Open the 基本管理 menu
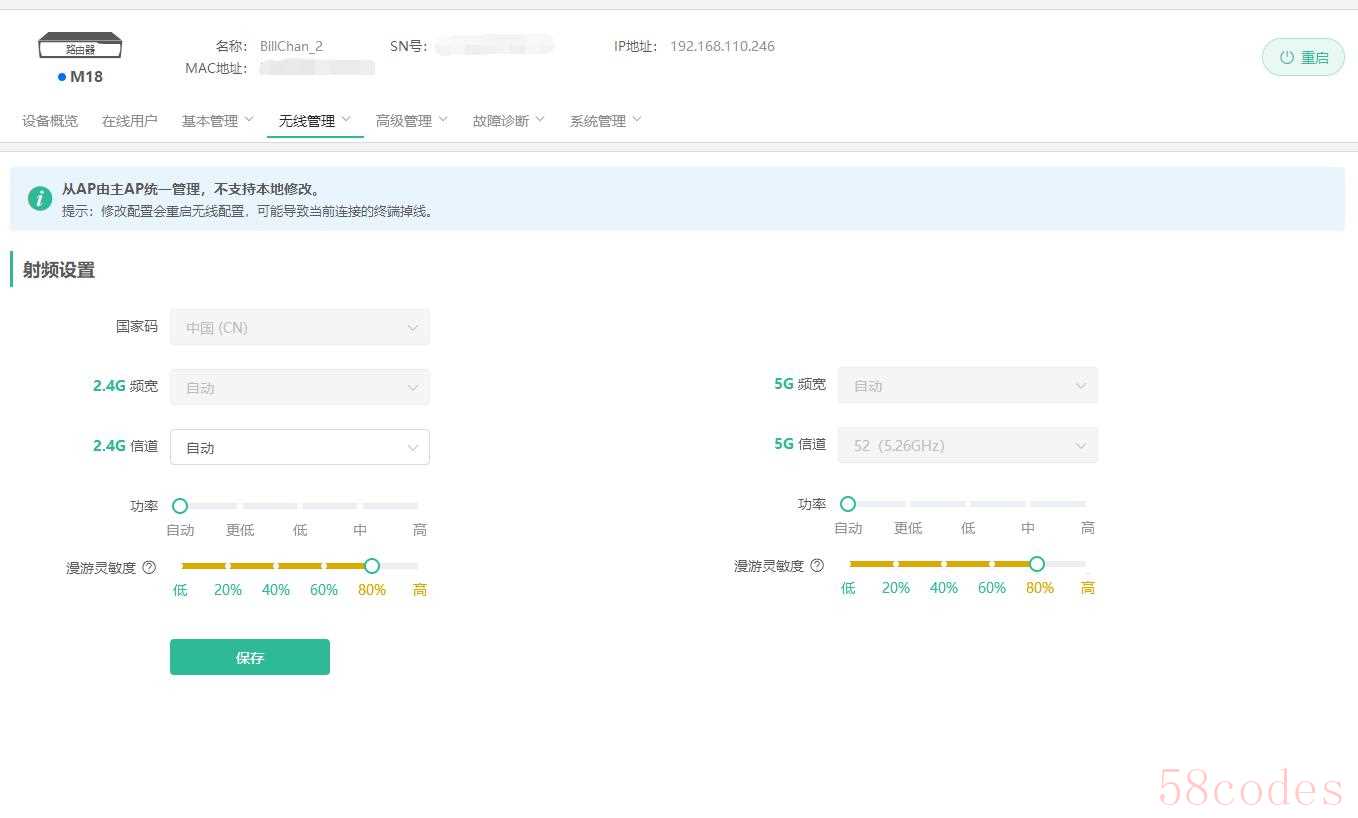This screenshot has width=1358, height=818. tap(217, 121)
